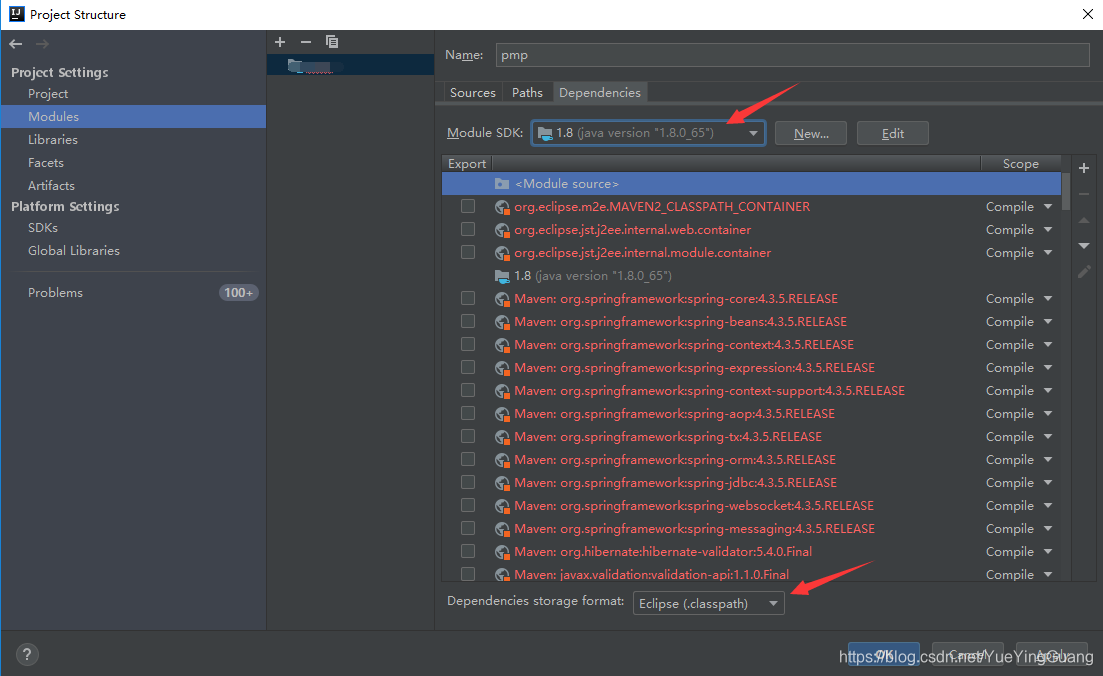The width and height of the screenshot is (1103, 676).
Task: Click library icon of MAVEN2_CLASSPATH_CONTAINER row
Action: (502, 207)
